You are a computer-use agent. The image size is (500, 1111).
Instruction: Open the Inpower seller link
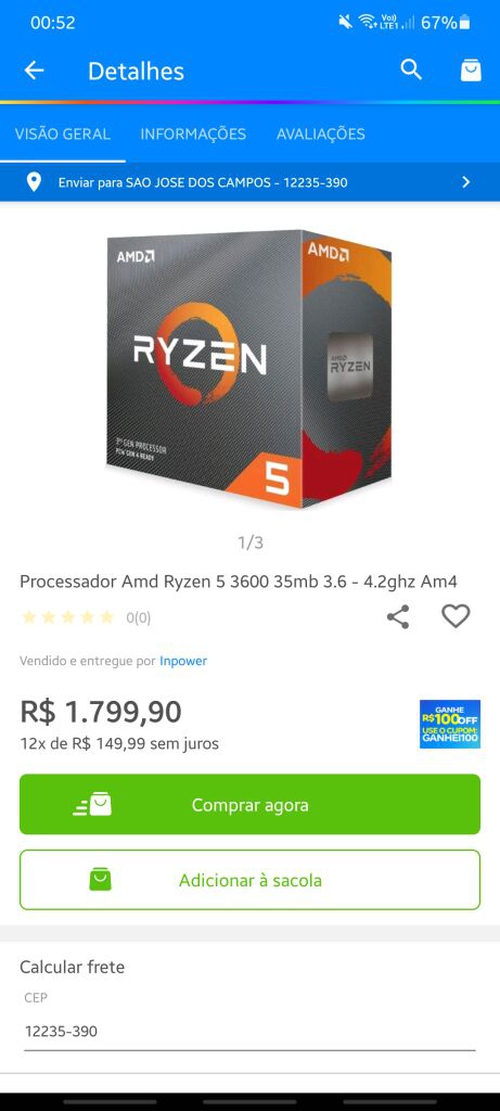(183, 661)
